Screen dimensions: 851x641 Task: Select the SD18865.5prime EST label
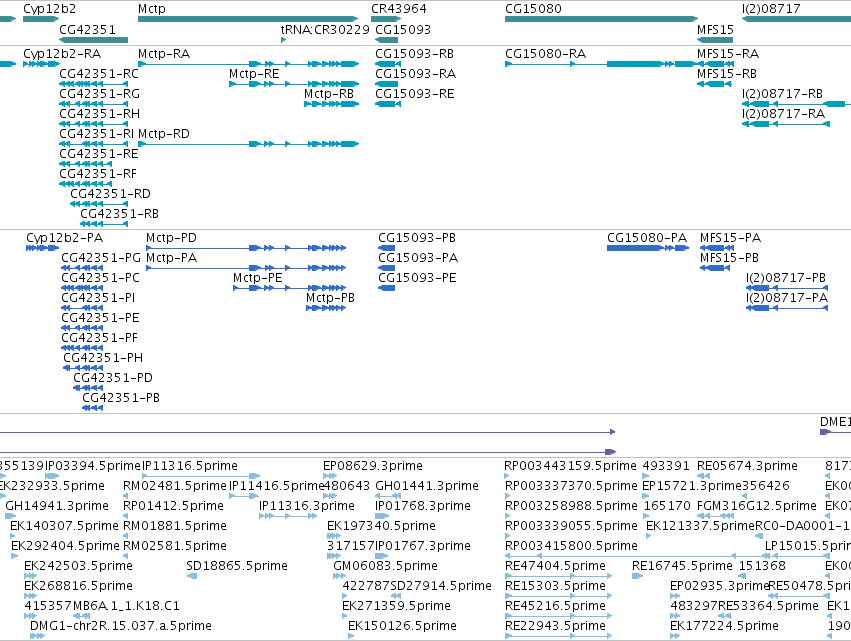coord(237,566)
